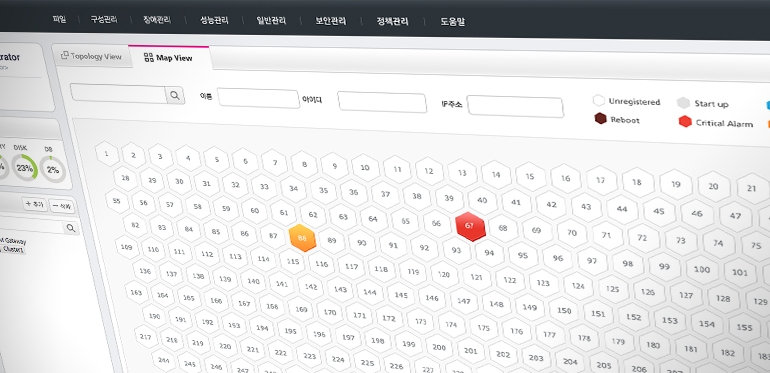Select hexagon node 47
The image size is (770, 373).
tap(735, 215)
